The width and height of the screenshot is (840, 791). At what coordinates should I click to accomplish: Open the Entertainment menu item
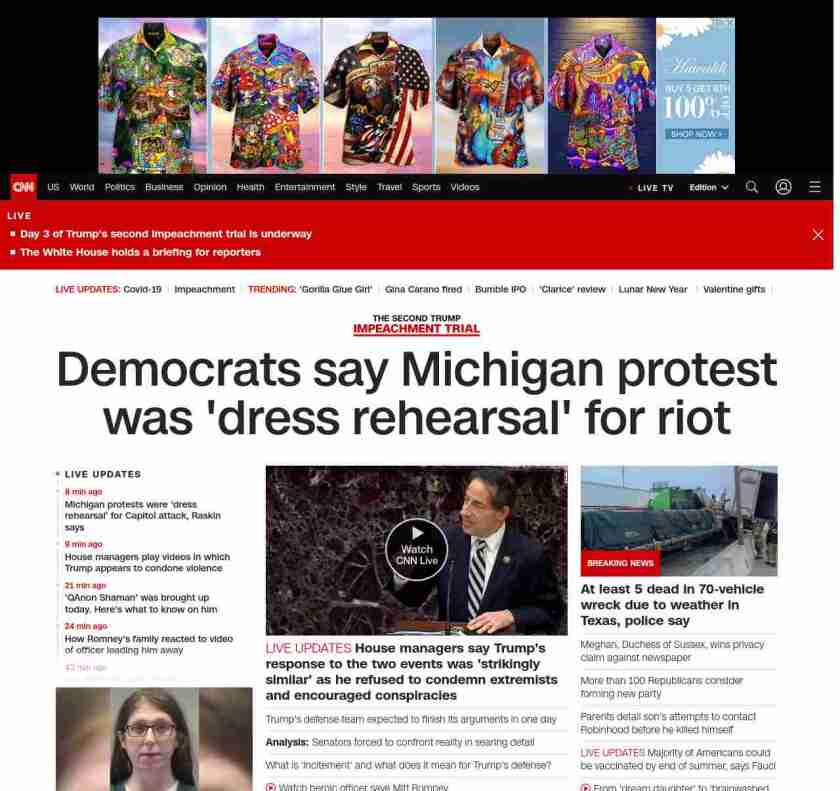(x=304, y=187)
